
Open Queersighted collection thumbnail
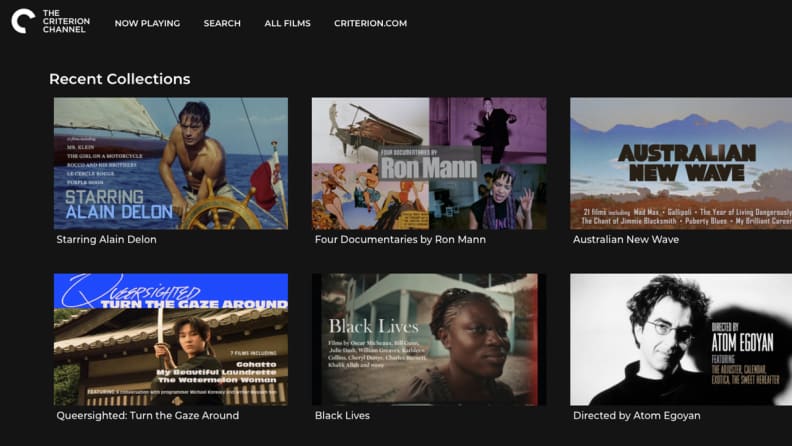pos(171,339)
